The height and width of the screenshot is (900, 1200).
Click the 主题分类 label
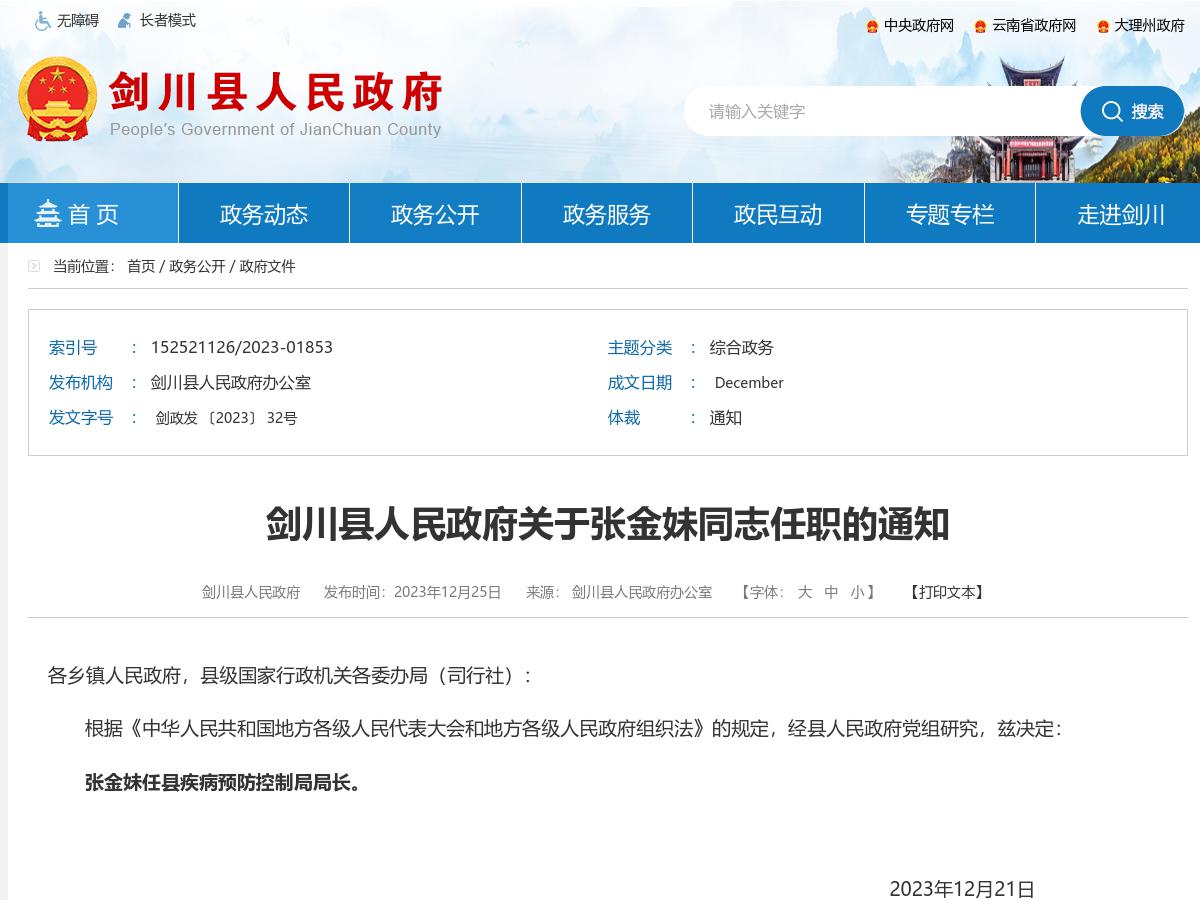coord(640,347)
